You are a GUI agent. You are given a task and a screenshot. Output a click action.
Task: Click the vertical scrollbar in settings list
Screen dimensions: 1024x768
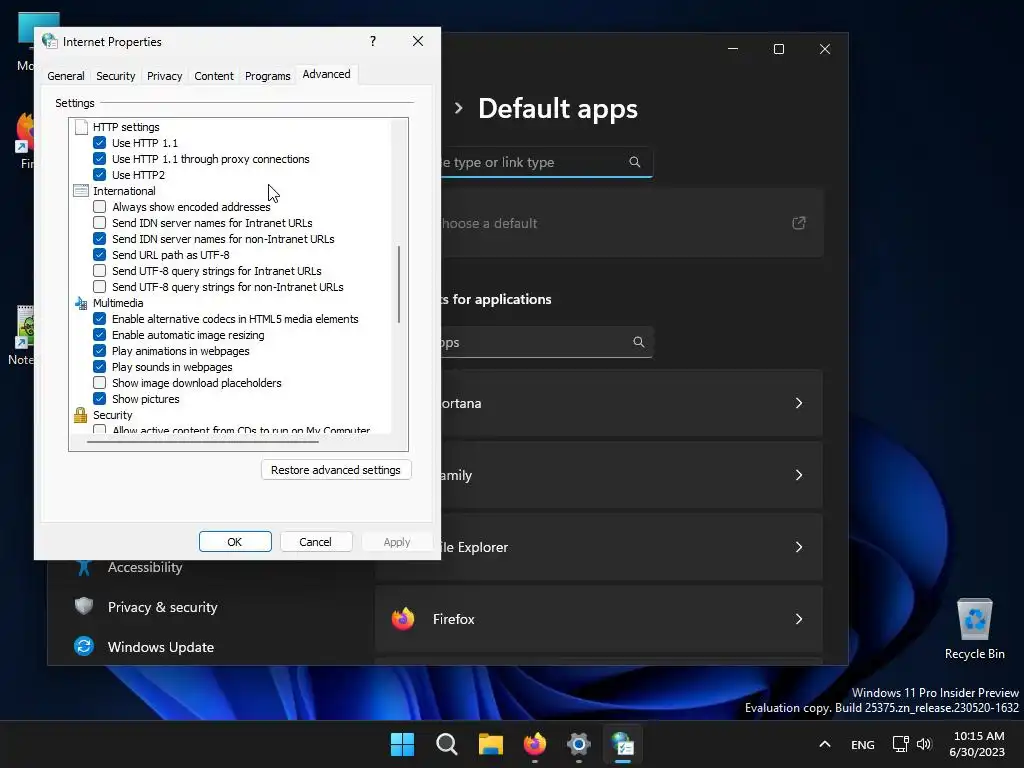click(399, 283)
